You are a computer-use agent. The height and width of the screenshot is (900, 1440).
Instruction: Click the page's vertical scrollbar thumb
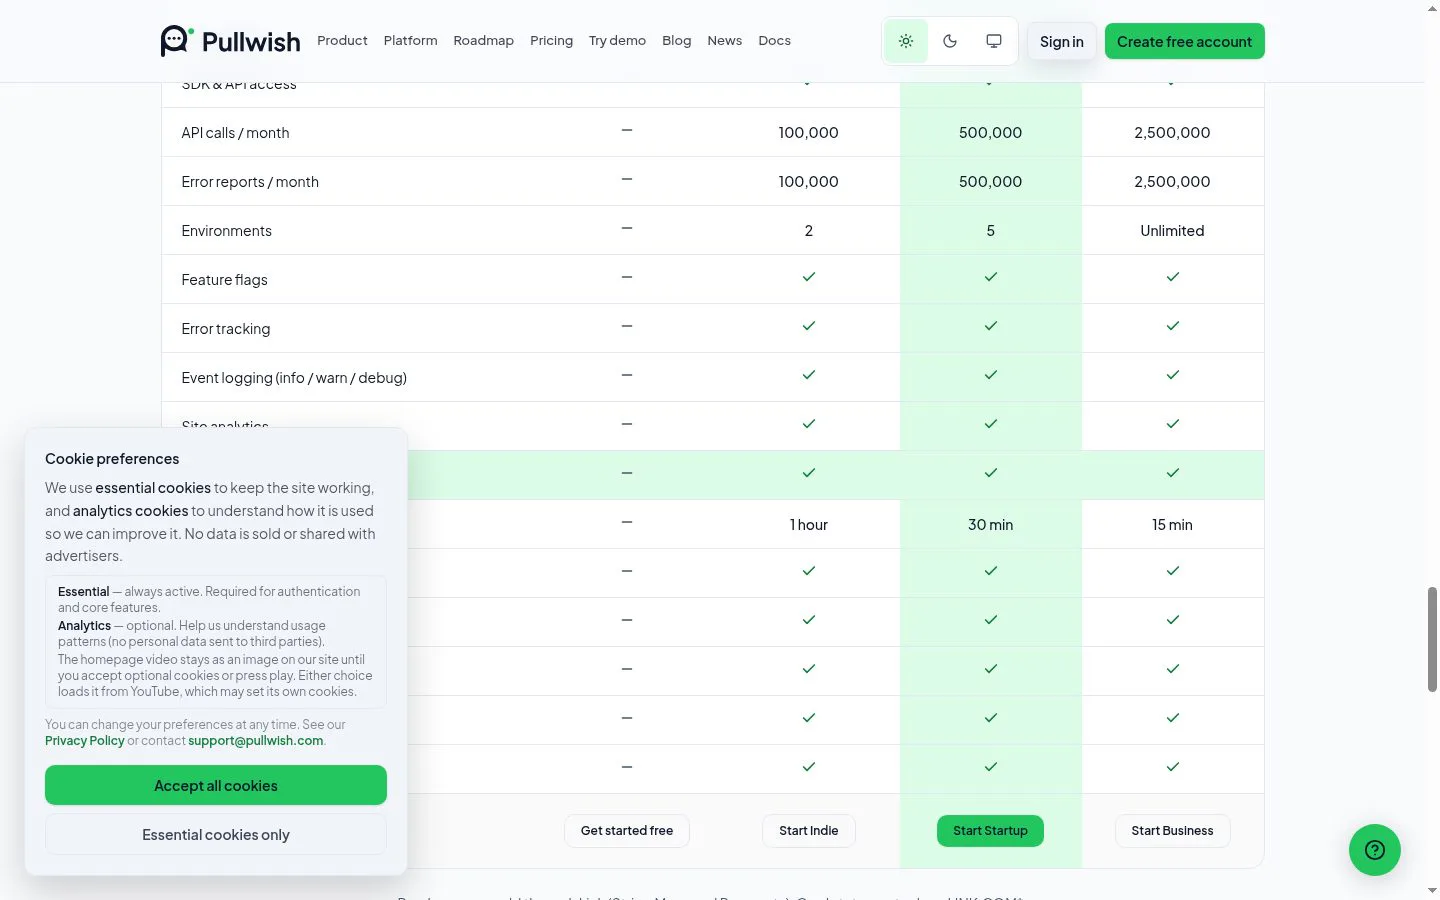coord(1432,640)
